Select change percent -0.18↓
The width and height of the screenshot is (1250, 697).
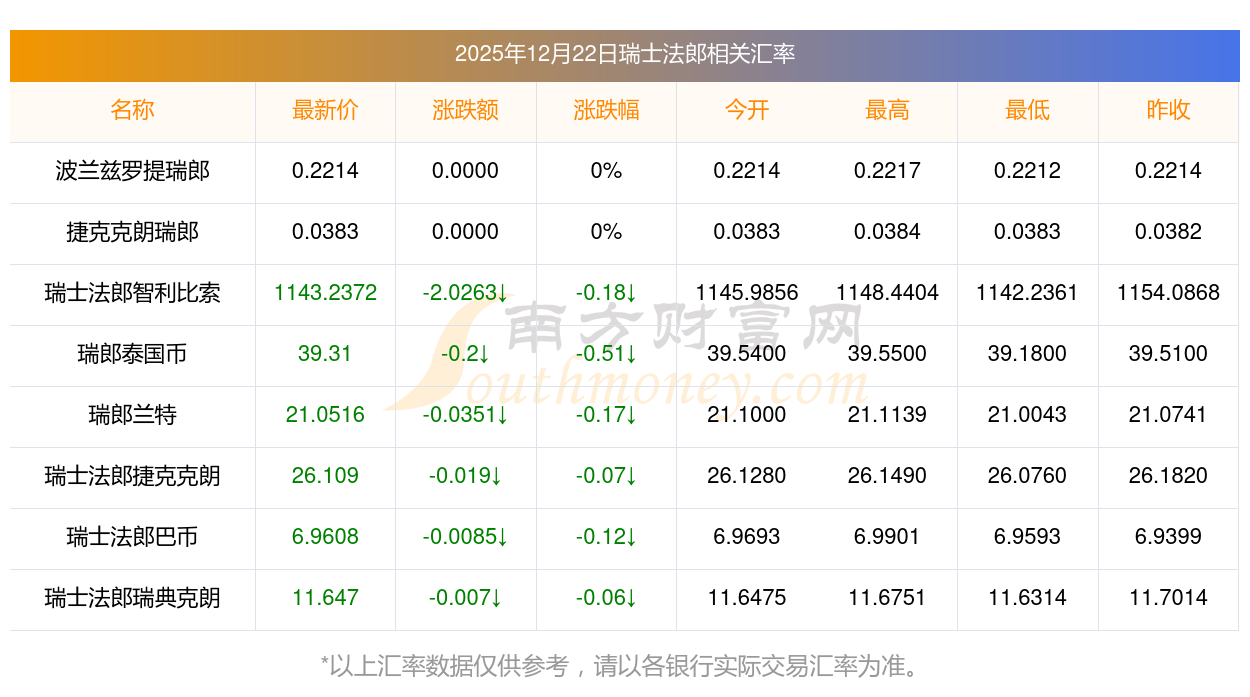click(606, 293)
